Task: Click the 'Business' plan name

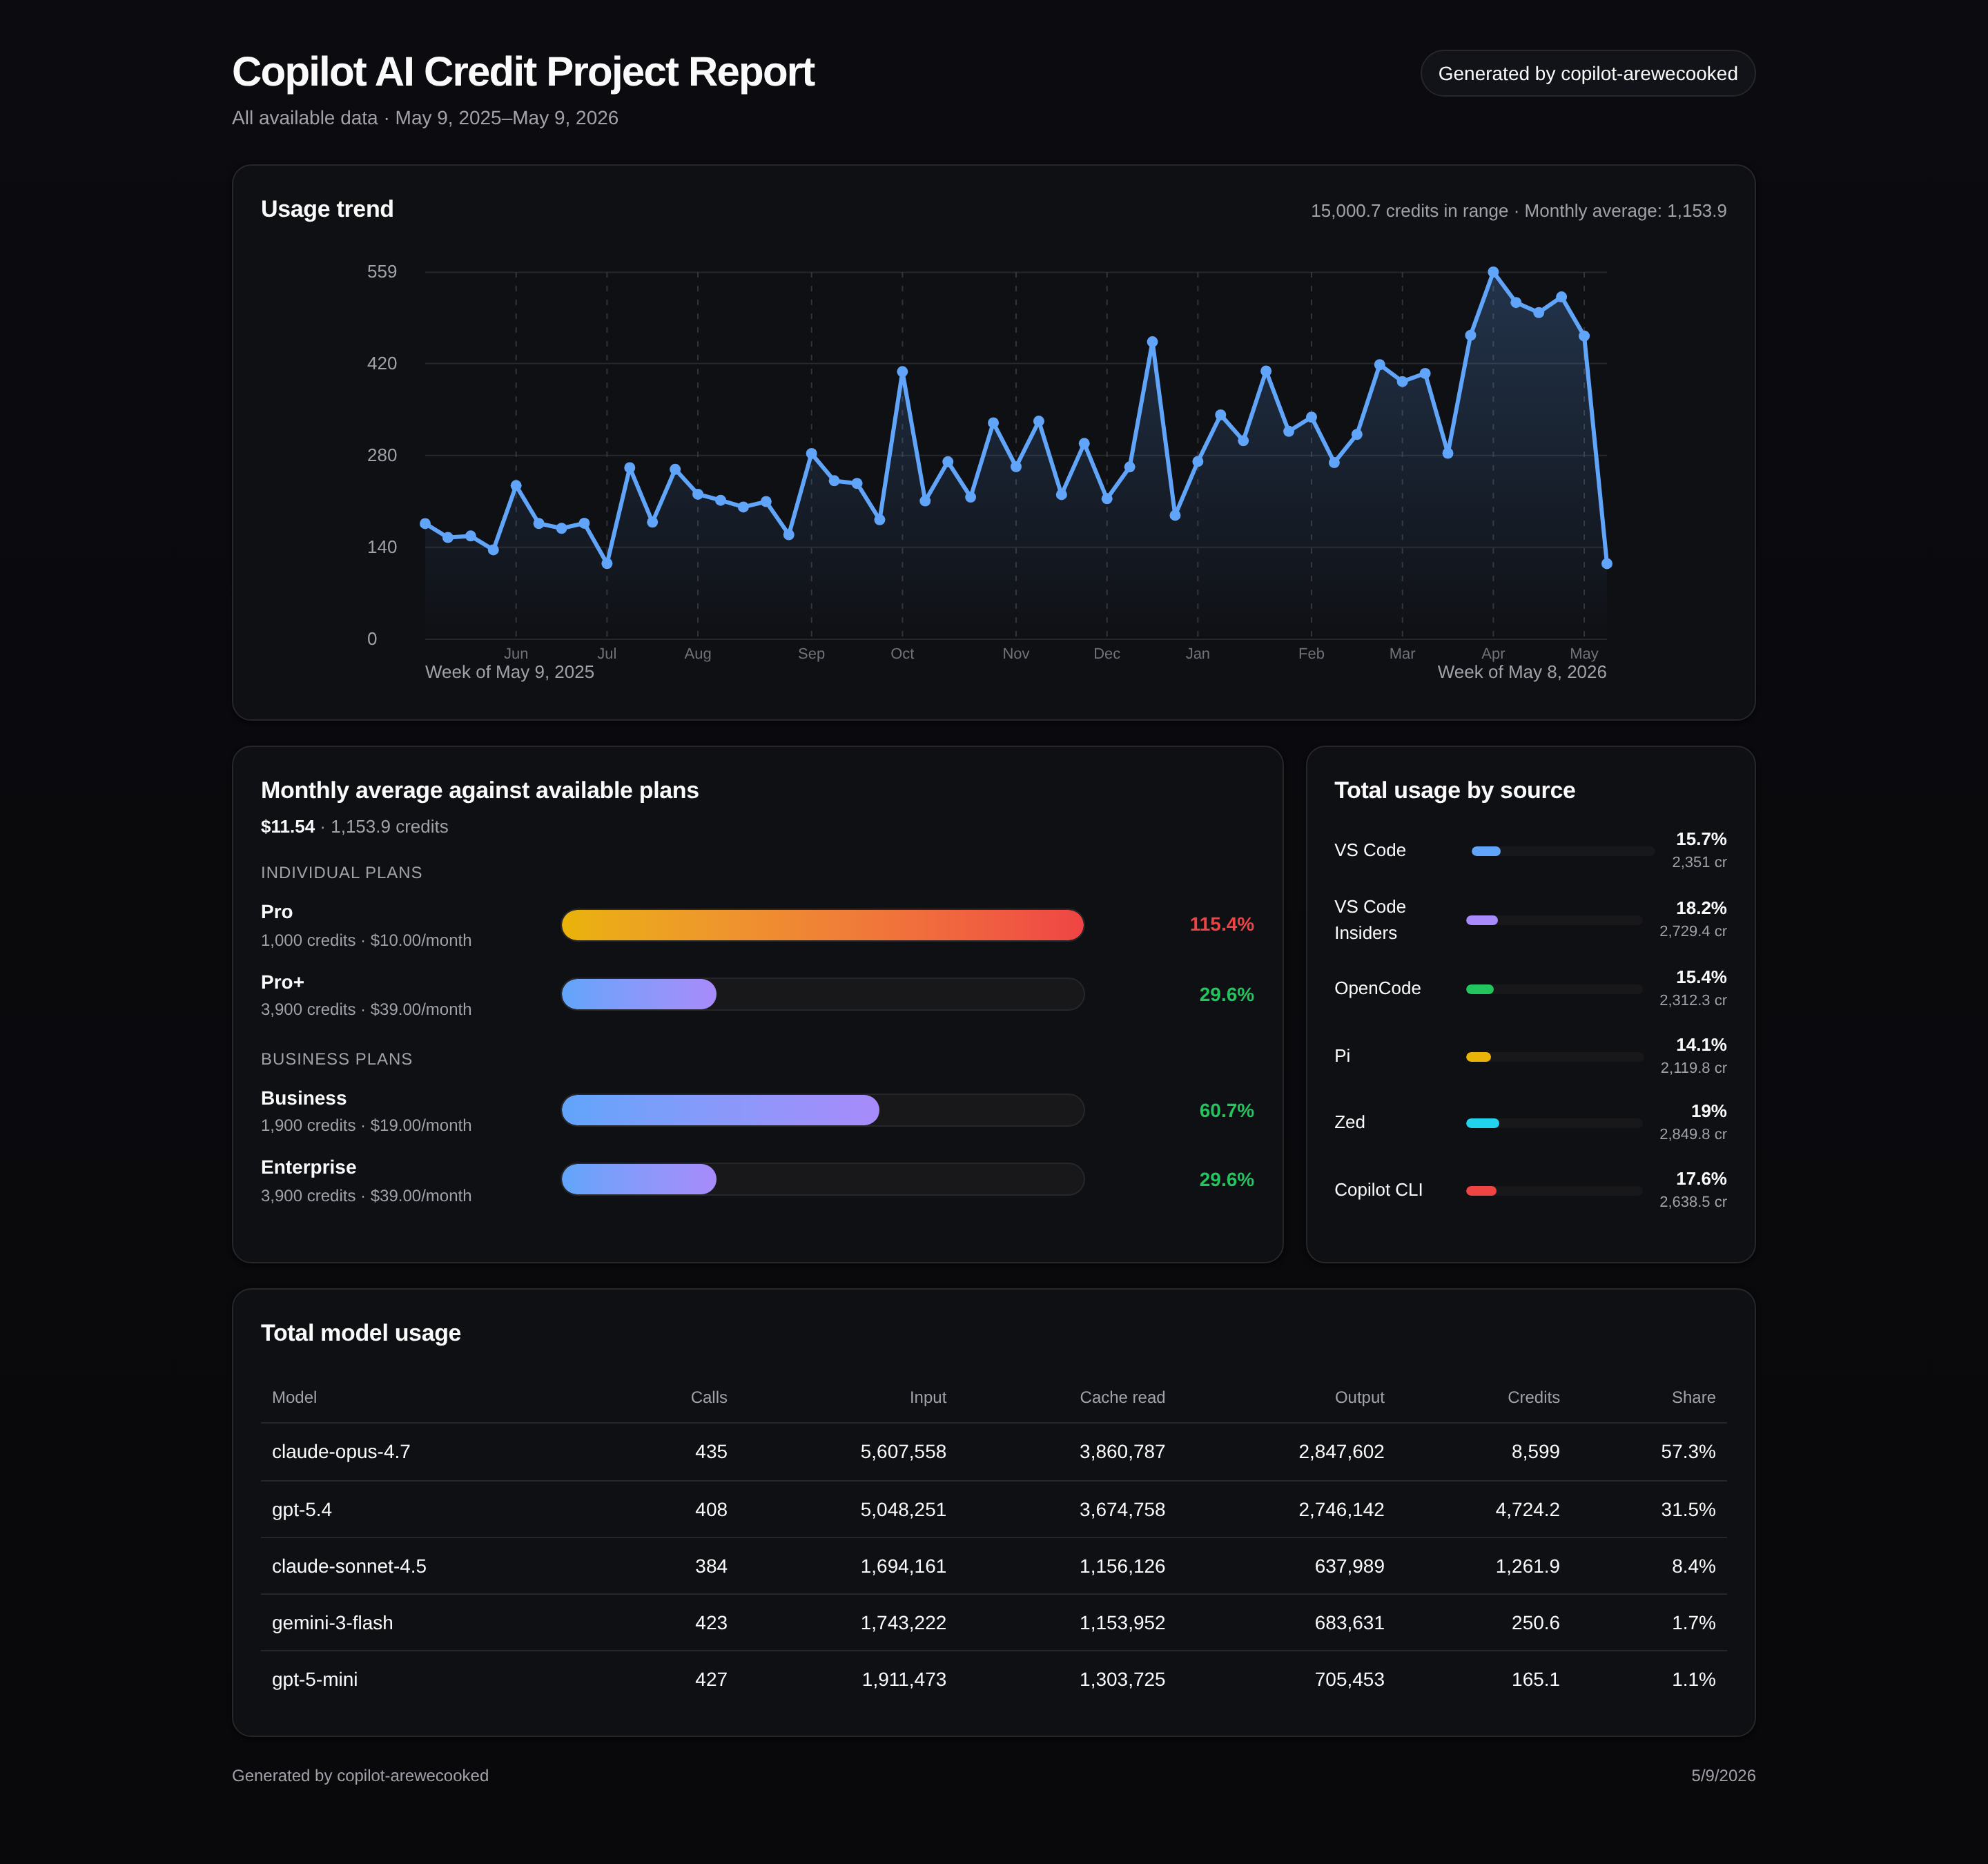Action: coord(304,1098)
